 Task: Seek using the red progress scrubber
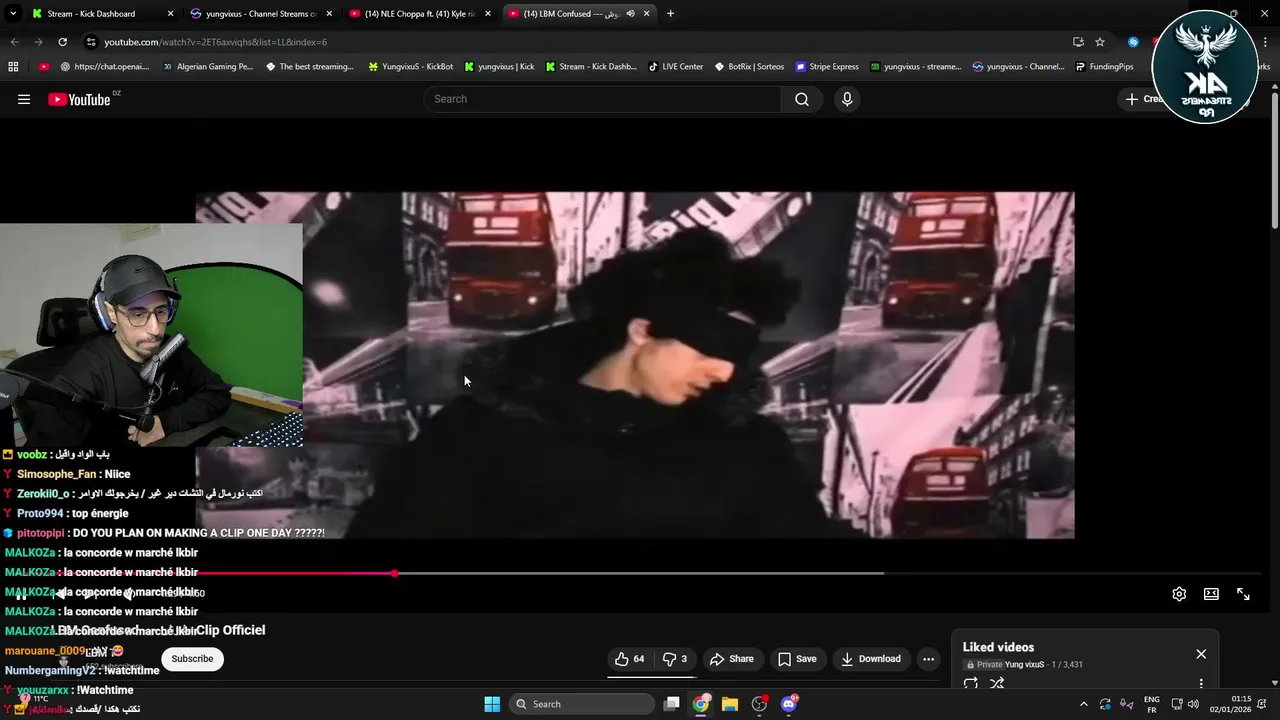tap(395, 573)
